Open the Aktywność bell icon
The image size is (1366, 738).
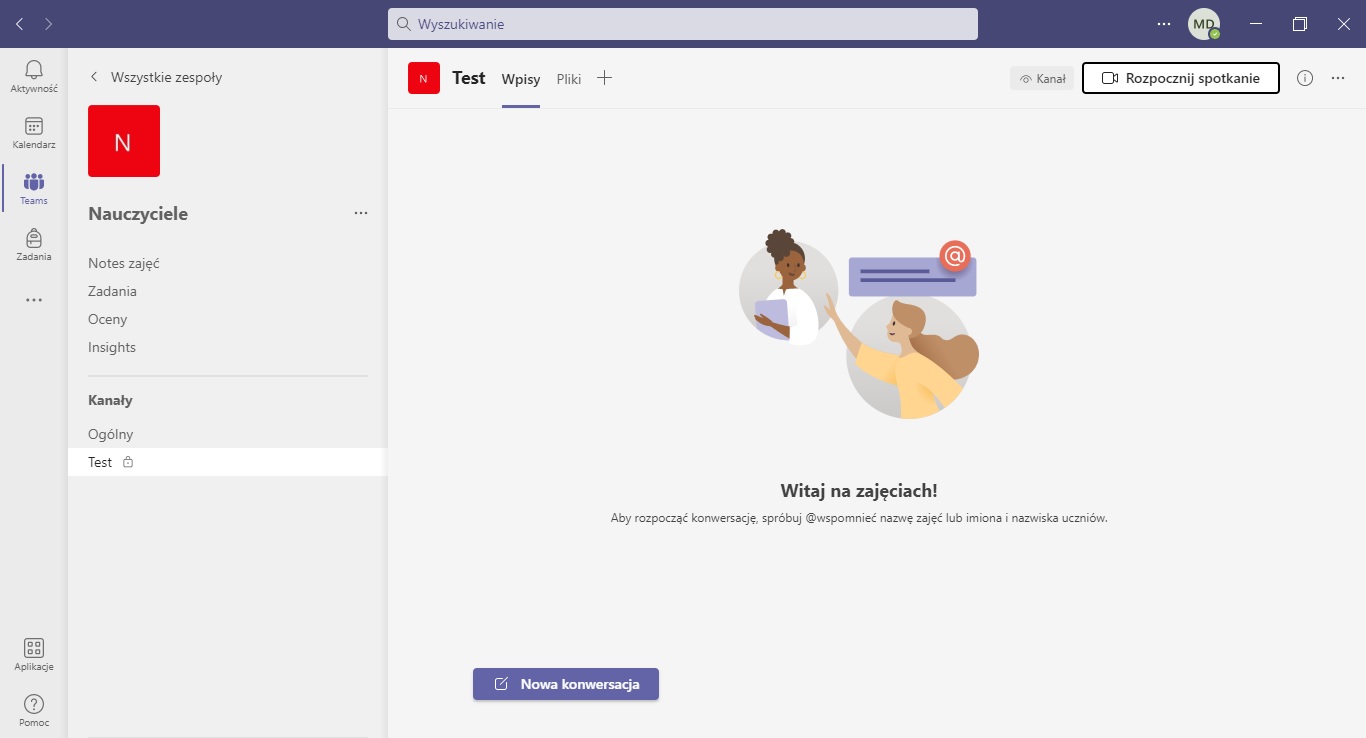(33, 70)
